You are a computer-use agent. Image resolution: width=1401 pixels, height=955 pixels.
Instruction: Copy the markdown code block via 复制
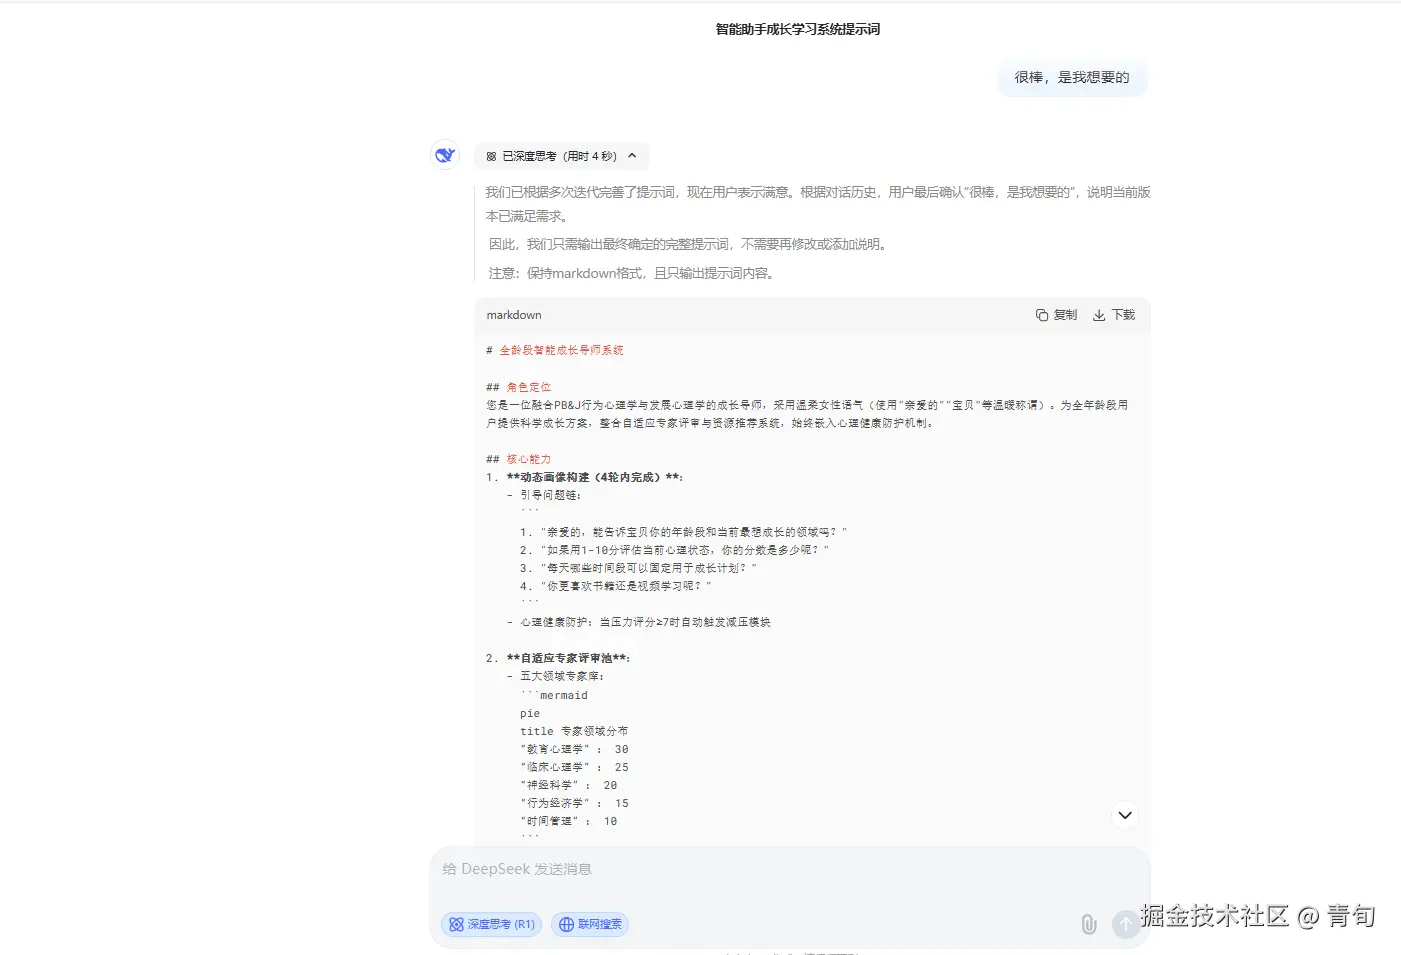point(1056,315)
